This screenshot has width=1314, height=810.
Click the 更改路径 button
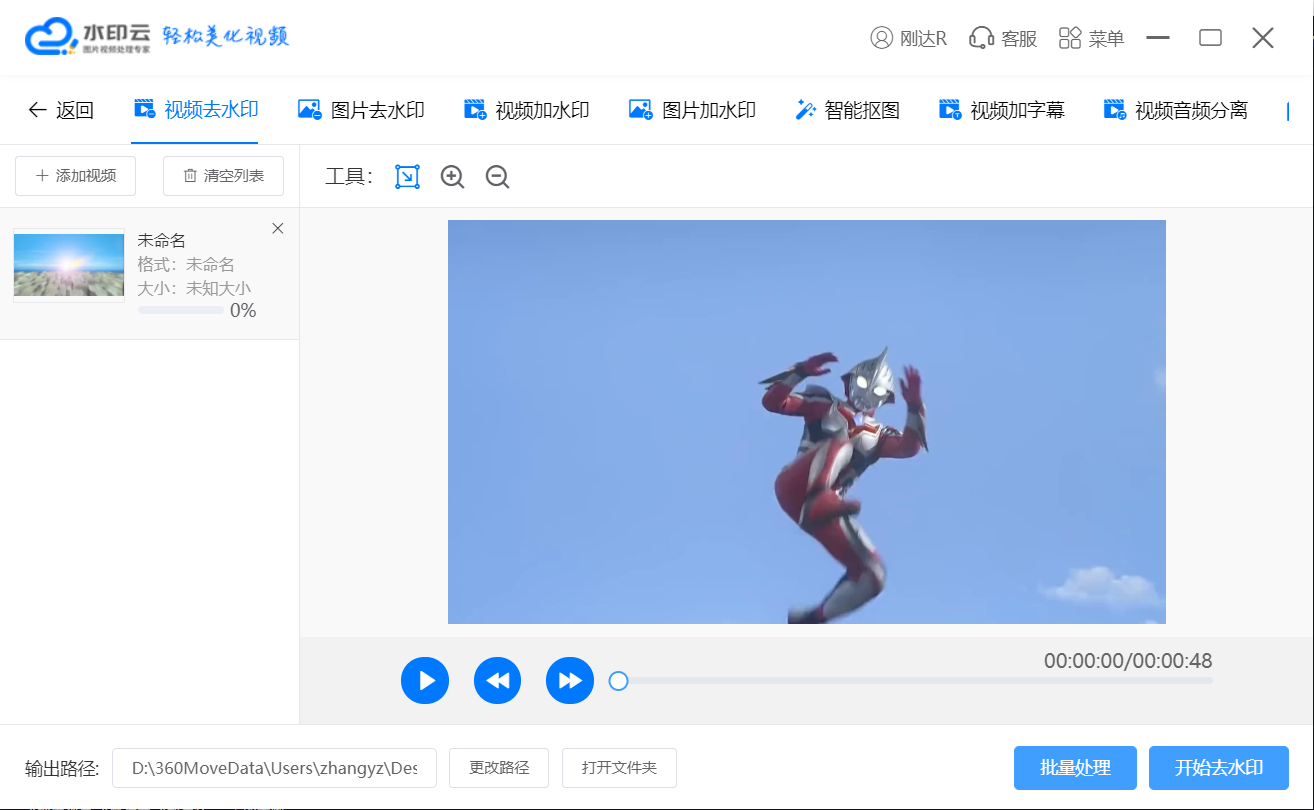point(499,768)
